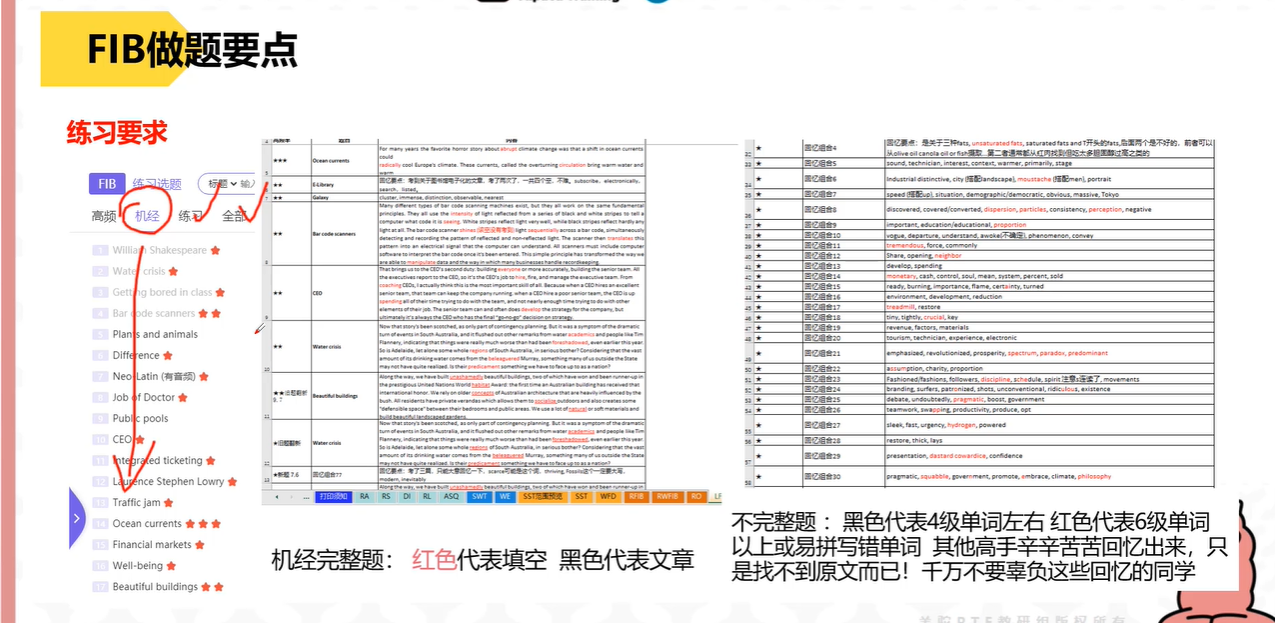Switch to ASQ sheet tab
Screen dimensions: 1275x623
[x=451, y=496]
